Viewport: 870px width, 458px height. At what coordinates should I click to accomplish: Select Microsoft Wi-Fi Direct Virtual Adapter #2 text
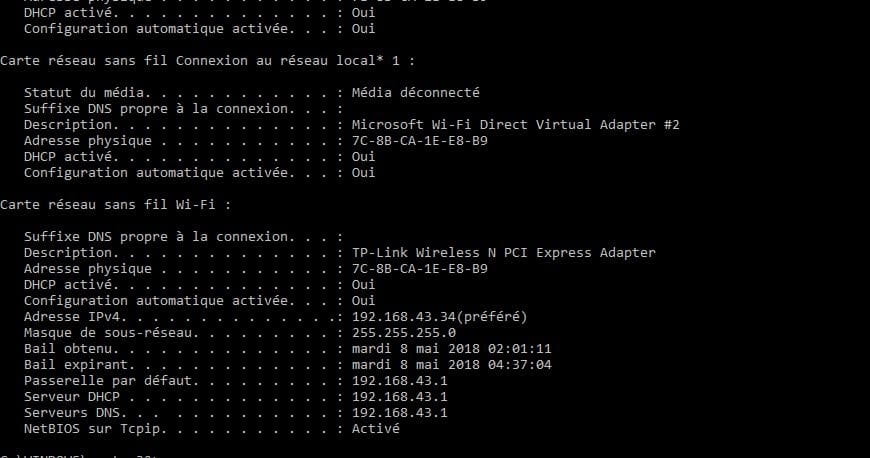tap(516, 125)
